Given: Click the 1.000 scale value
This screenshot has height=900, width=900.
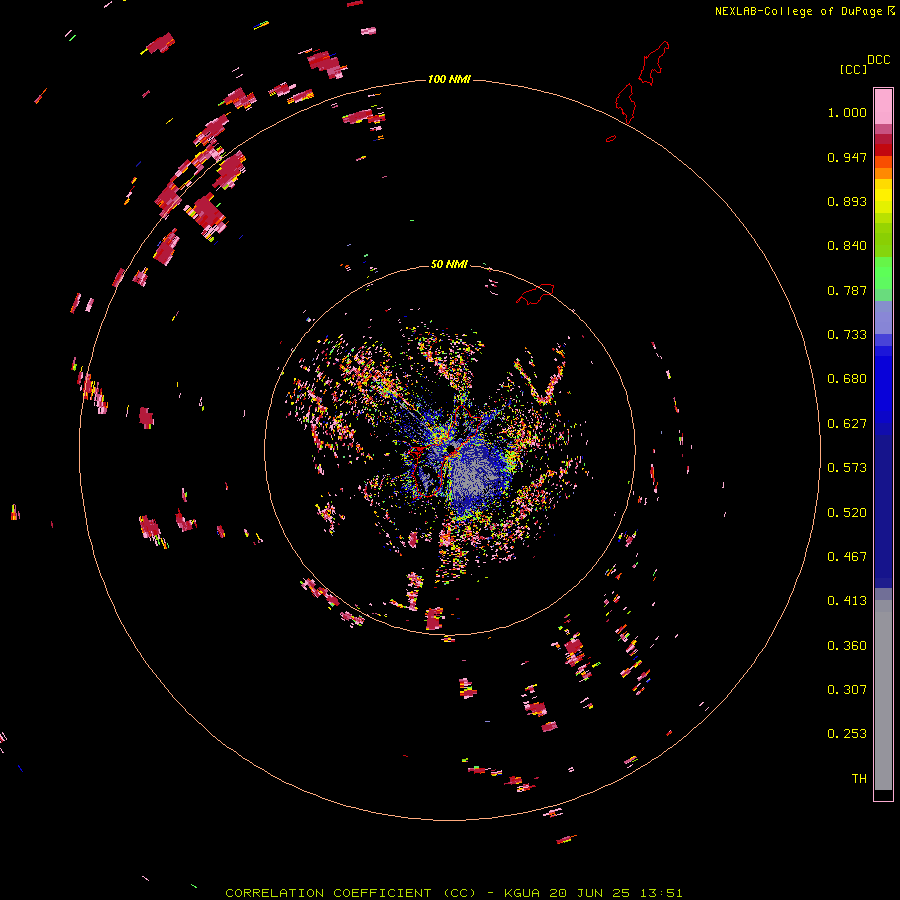Looking at the screenshot, I should coord(847,112).
